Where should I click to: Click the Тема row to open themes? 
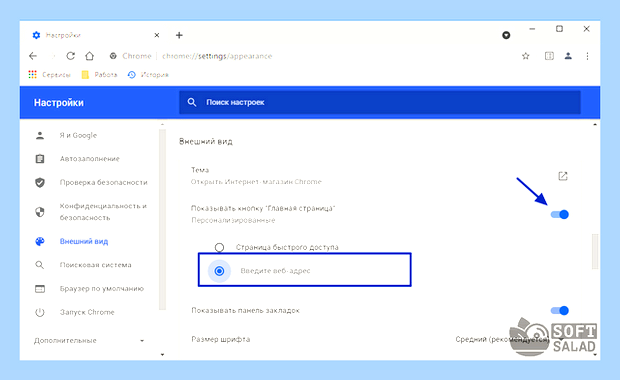[x=380, y=176]
